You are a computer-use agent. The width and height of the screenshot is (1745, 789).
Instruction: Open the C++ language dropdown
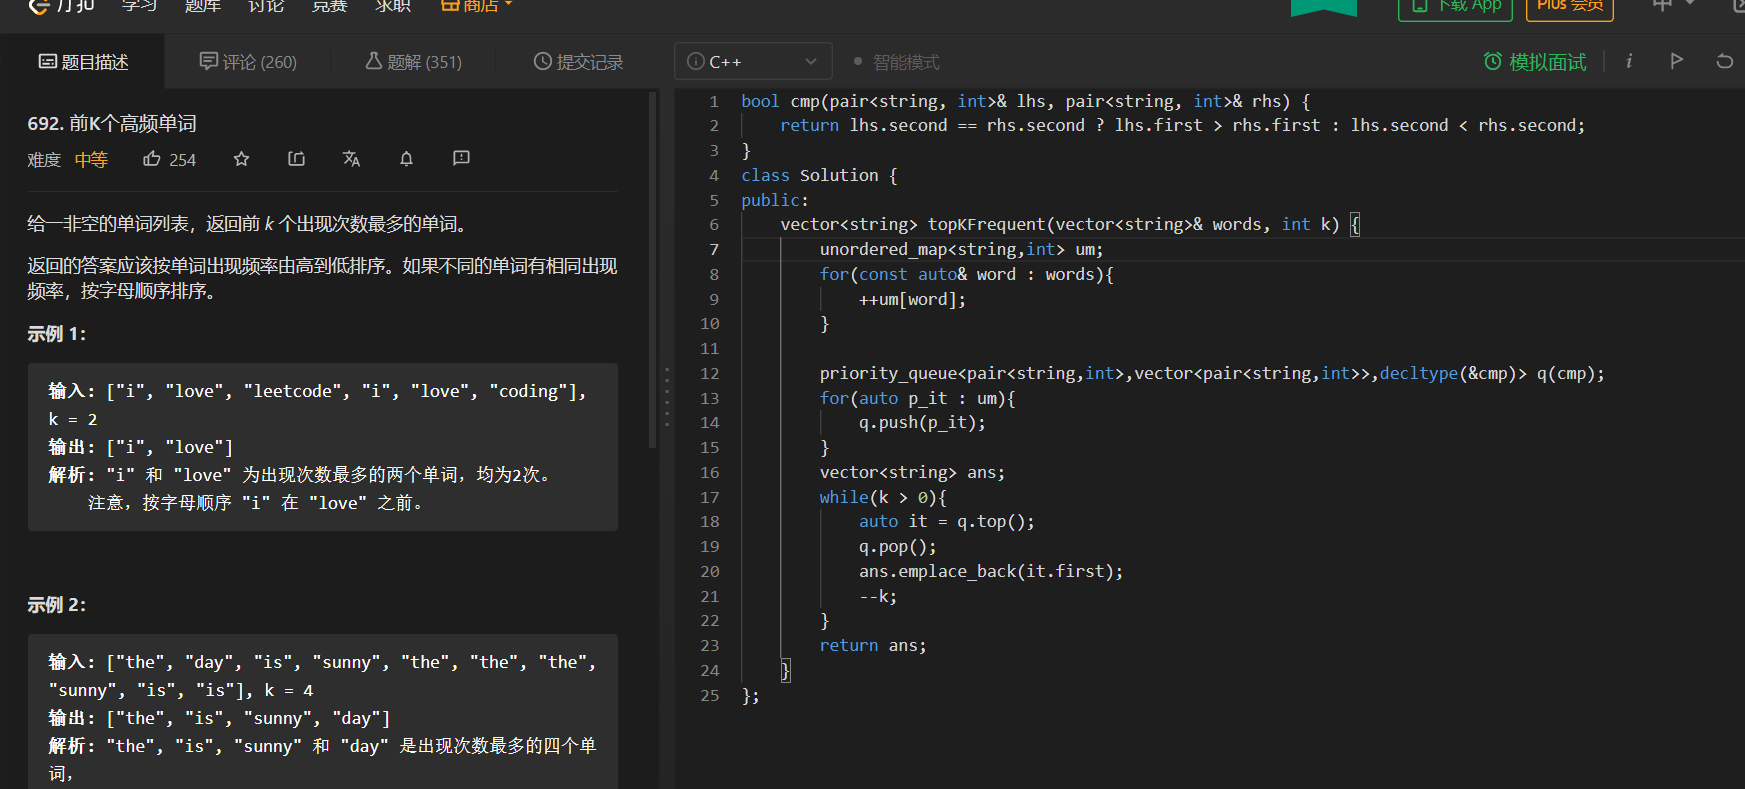pos(753,61)
